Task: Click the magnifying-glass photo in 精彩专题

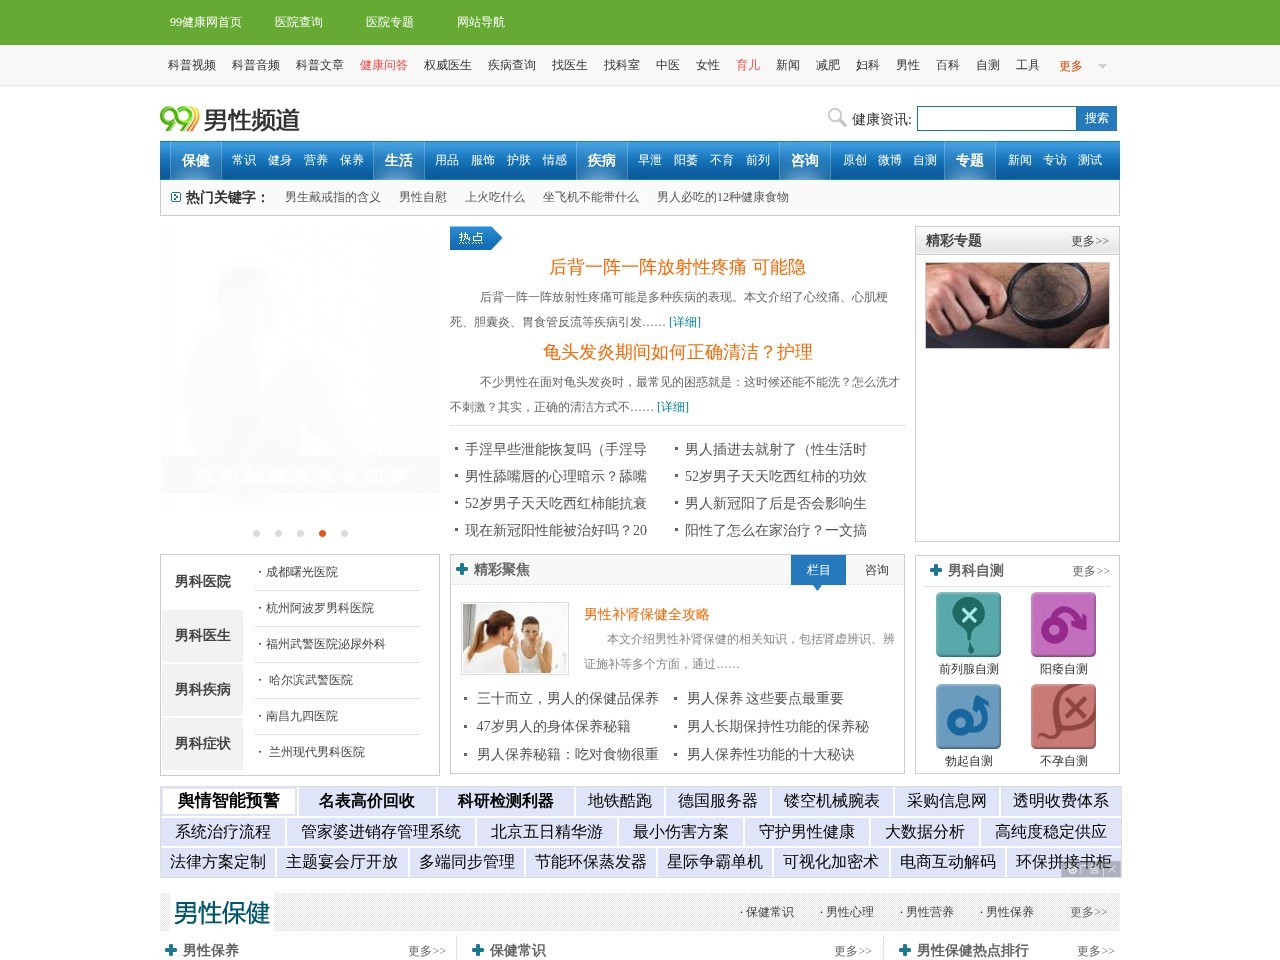Action: point(1016,306)
